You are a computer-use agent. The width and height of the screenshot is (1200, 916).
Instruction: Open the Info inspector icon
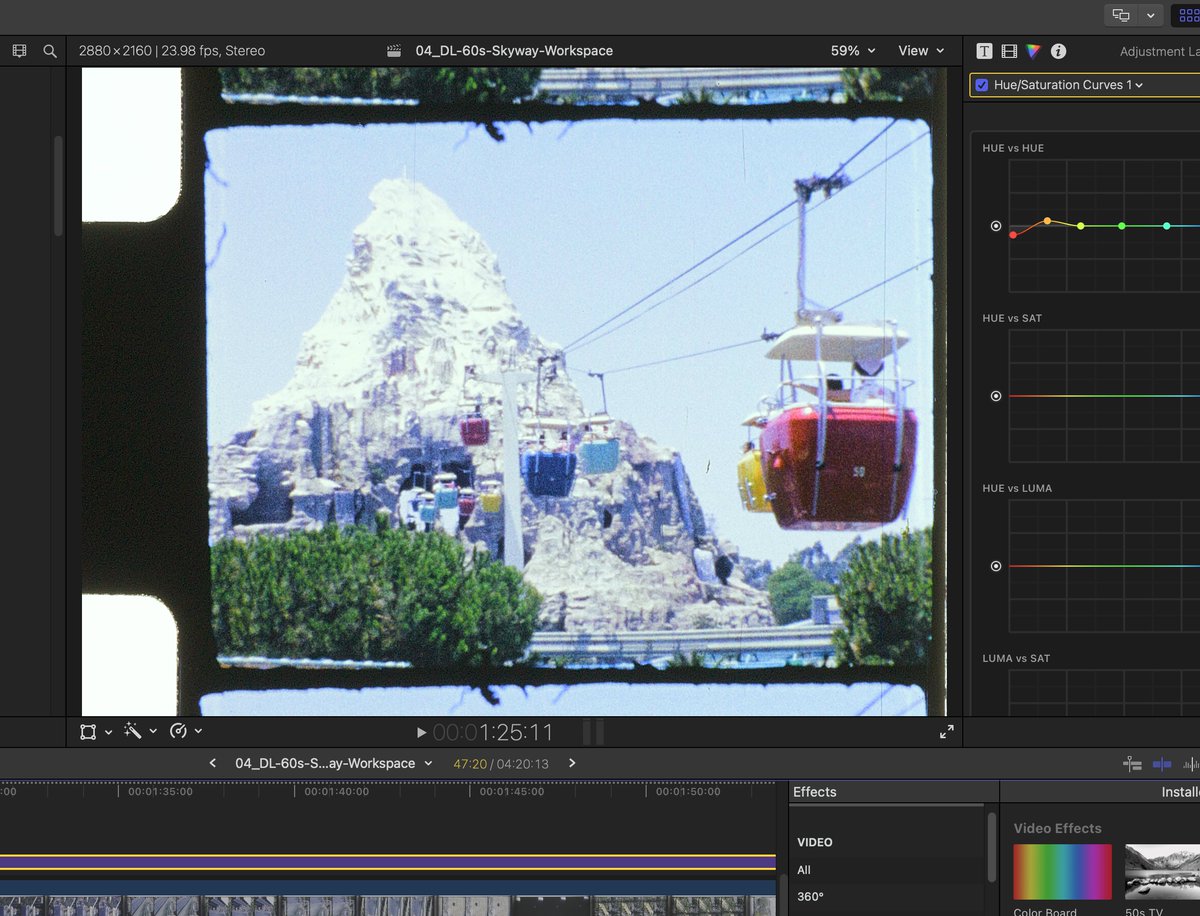click(1058, 51)
